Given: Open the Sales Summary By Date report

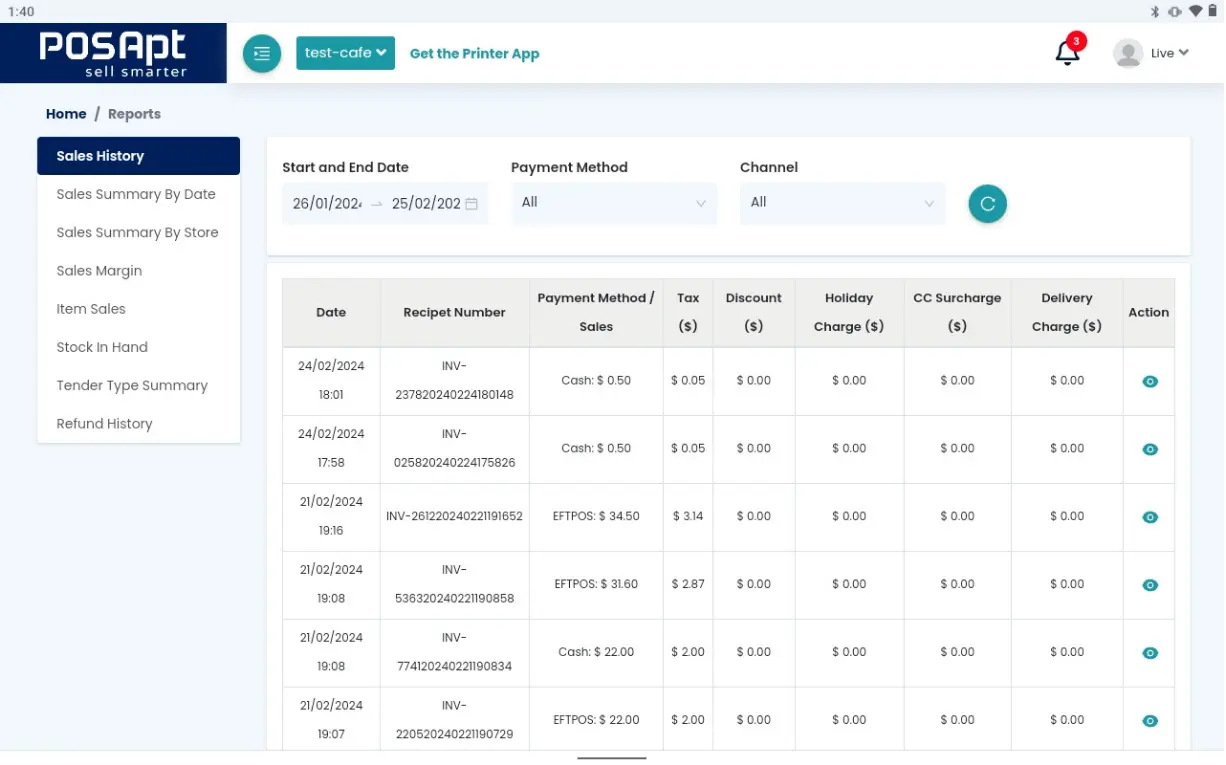Looking at the screenshot, I should coord(136,194).
